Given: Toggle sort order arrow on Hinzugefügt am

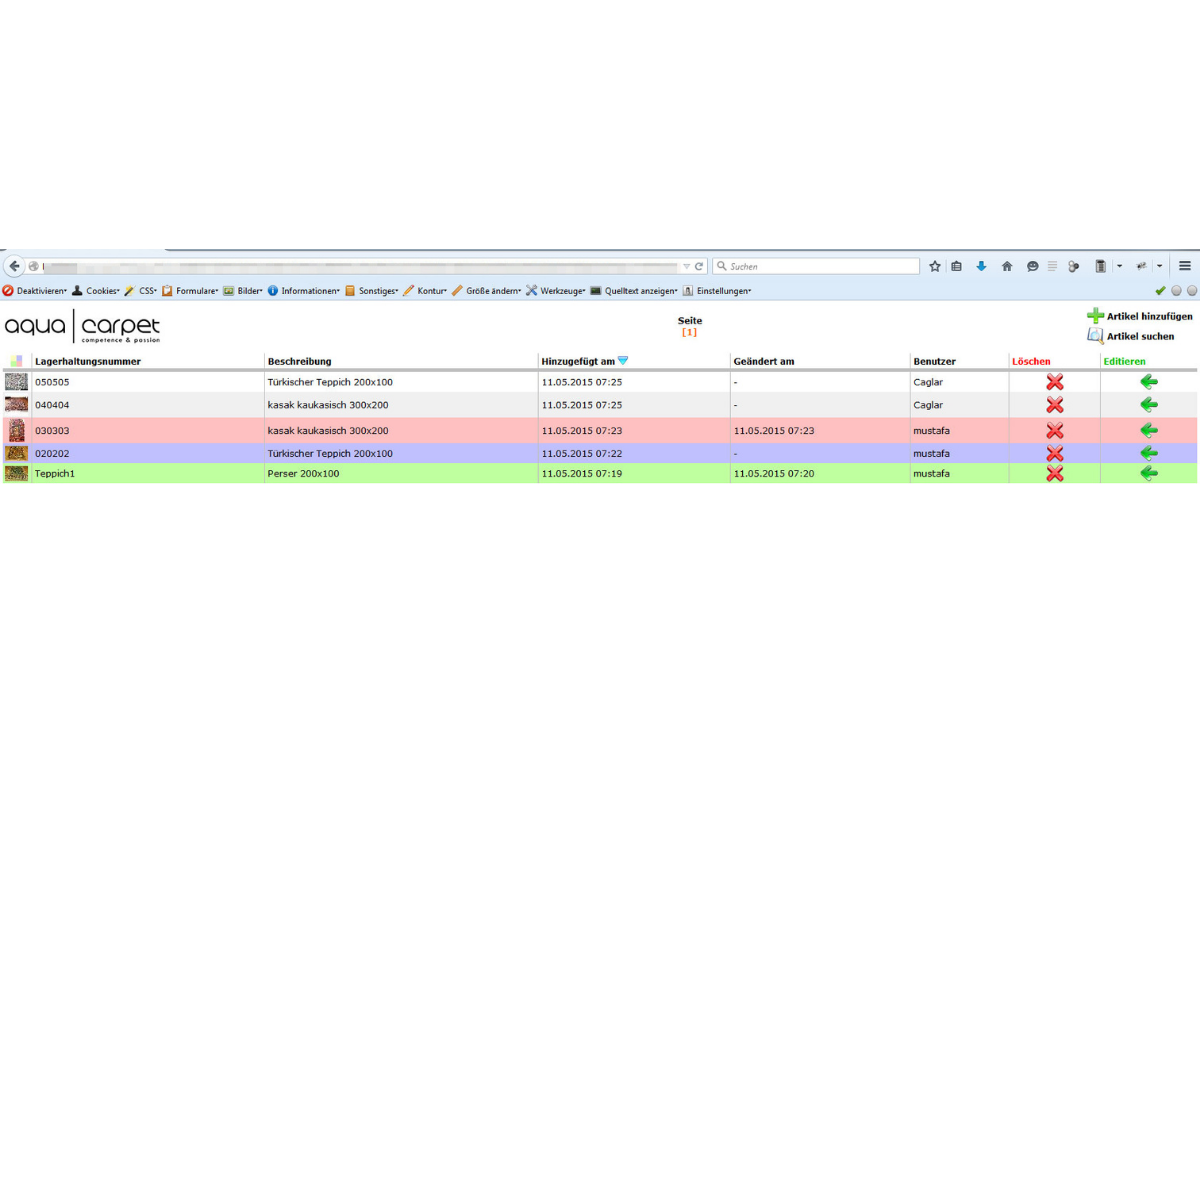Looking at the screenshot, I should (x=623, y=361).
